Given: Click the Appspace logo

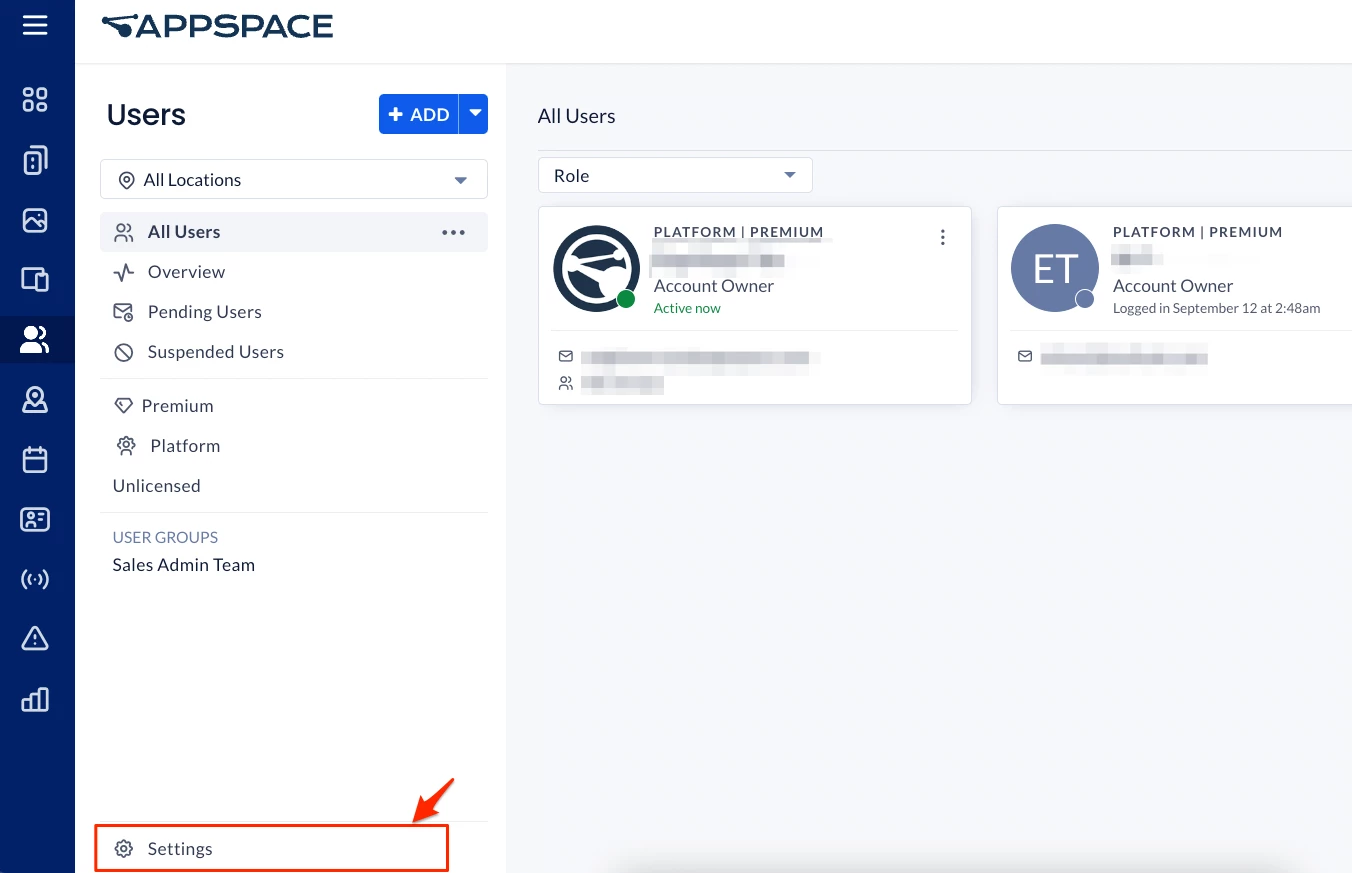Looking at the screenshot, I should tap(217, 26).
